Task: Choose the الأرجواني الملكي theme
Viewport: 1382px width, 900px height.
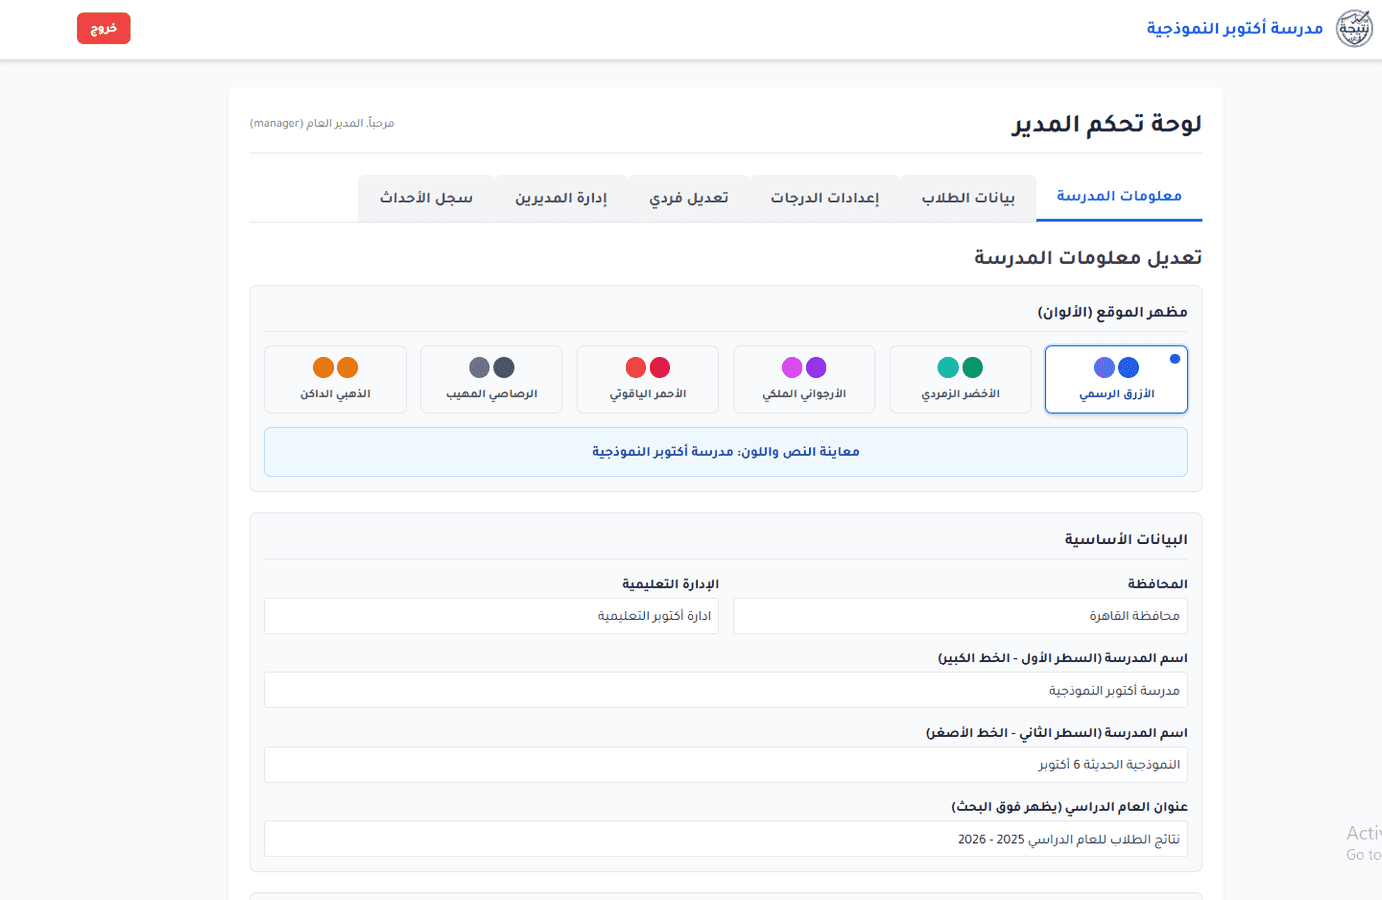Action: pos(804,379)
